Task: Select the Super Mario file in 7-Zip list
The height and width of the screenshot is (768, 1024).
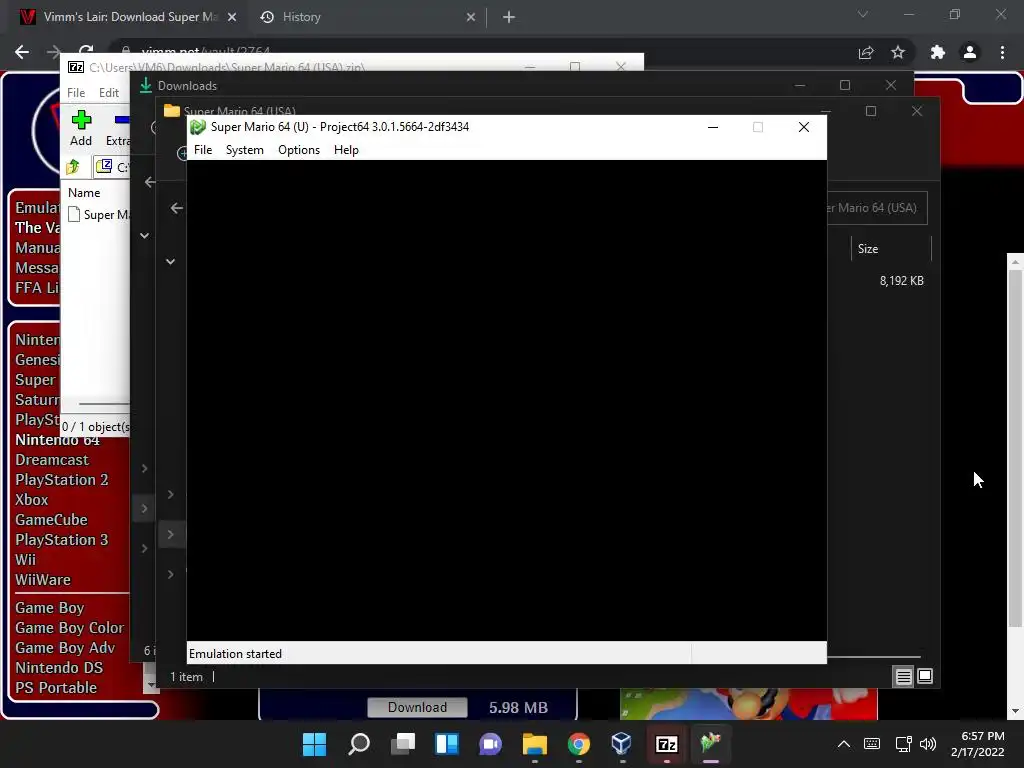Action: [x=98, y=215]
